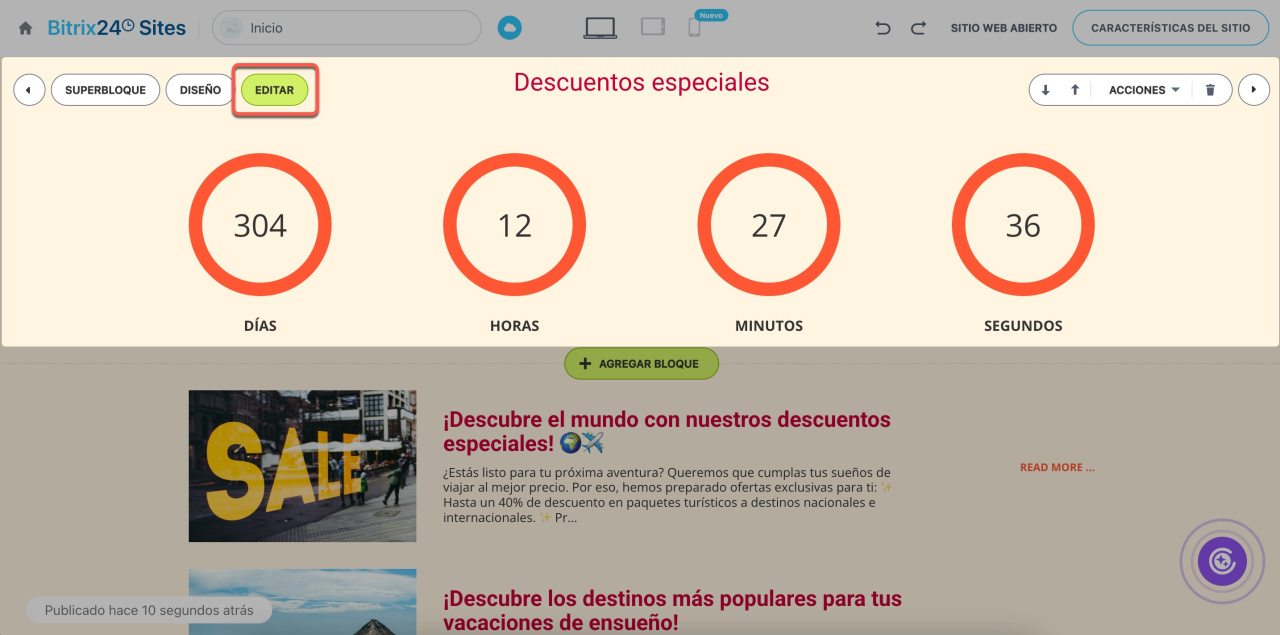Expand block panel with right arrow
This screenshot has height=635, width=1280.
pyautogui.click(x=1254, y=90)
